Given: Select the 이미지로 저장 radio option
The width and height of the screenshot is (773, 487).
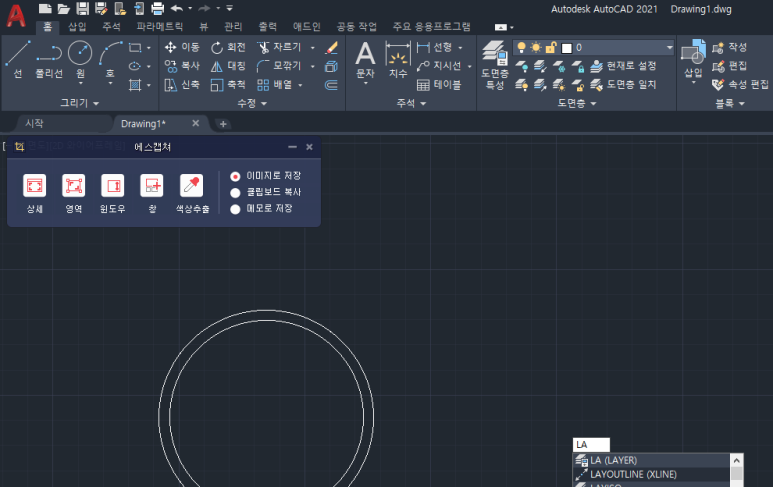Looking at the screenshot, I should click(x=235, y=176).
